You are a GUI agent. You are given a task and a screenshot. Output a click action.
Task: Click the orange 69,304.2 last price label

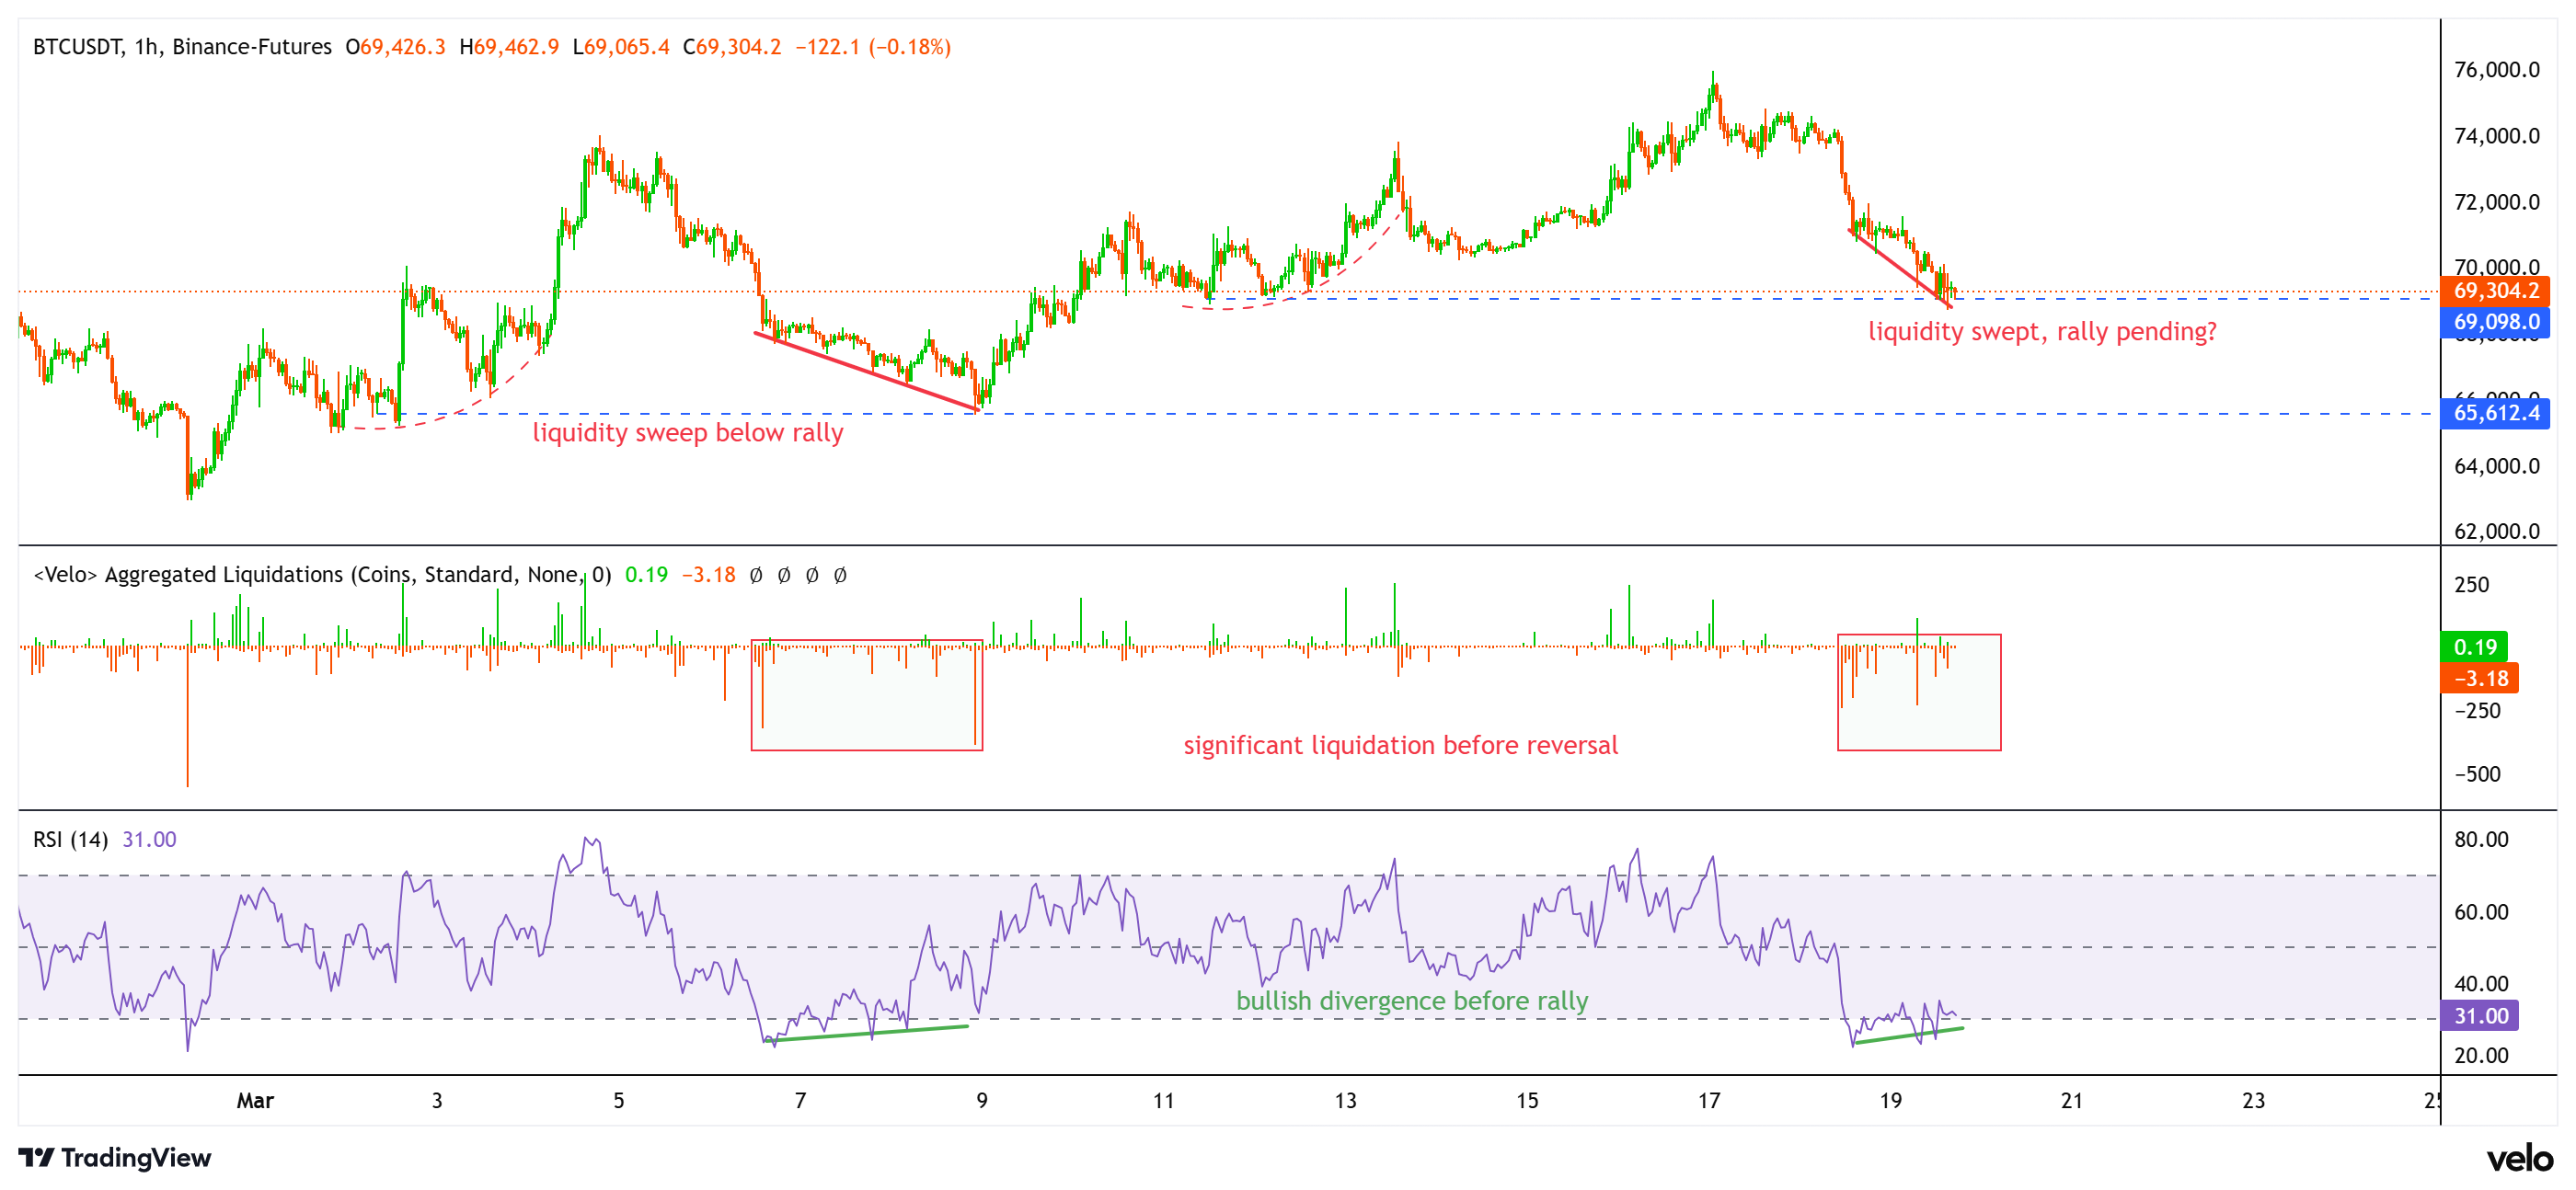click(2495, 294)
